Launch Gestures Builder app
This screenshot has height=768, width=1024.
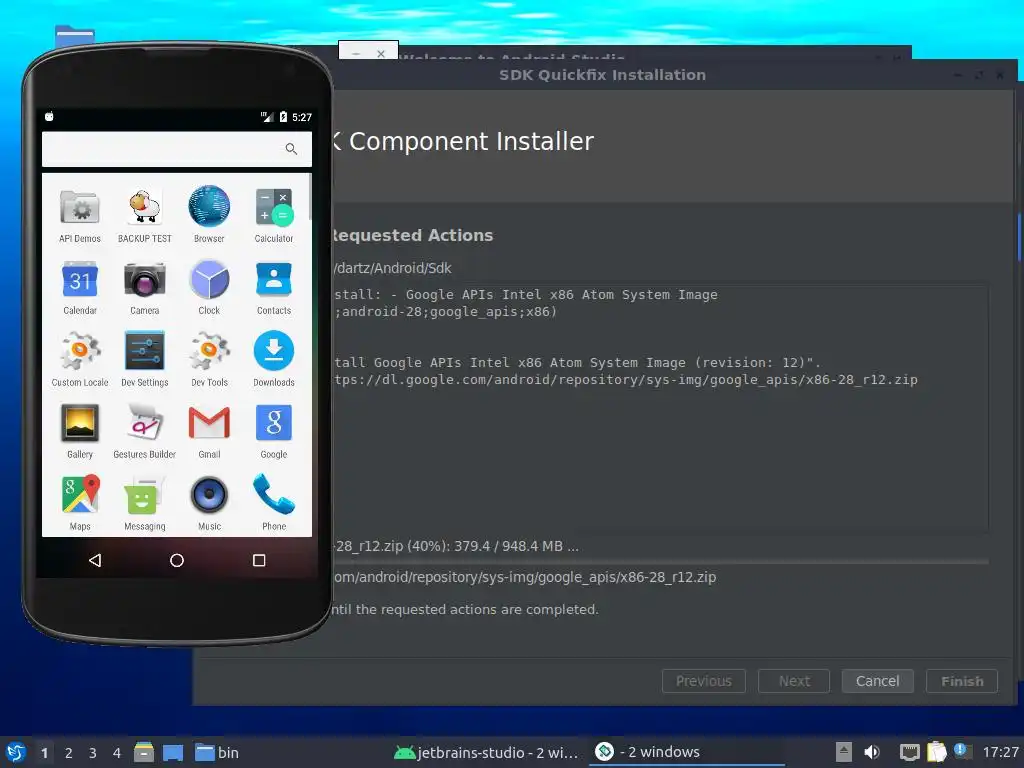click(144, 431)
